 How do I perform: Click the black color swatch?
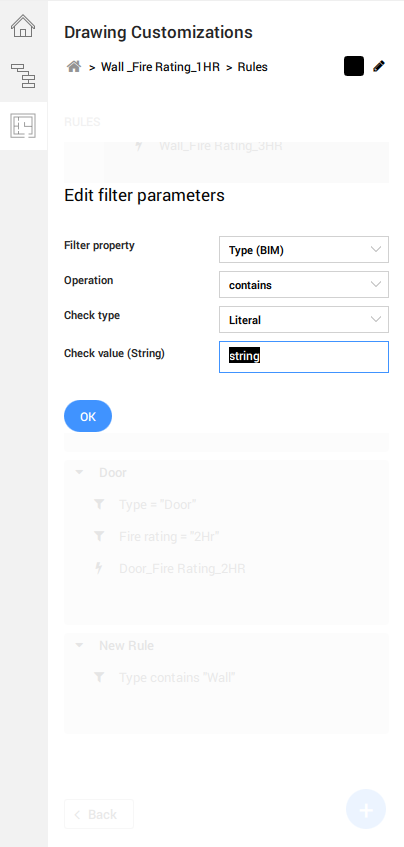point(354,66)
